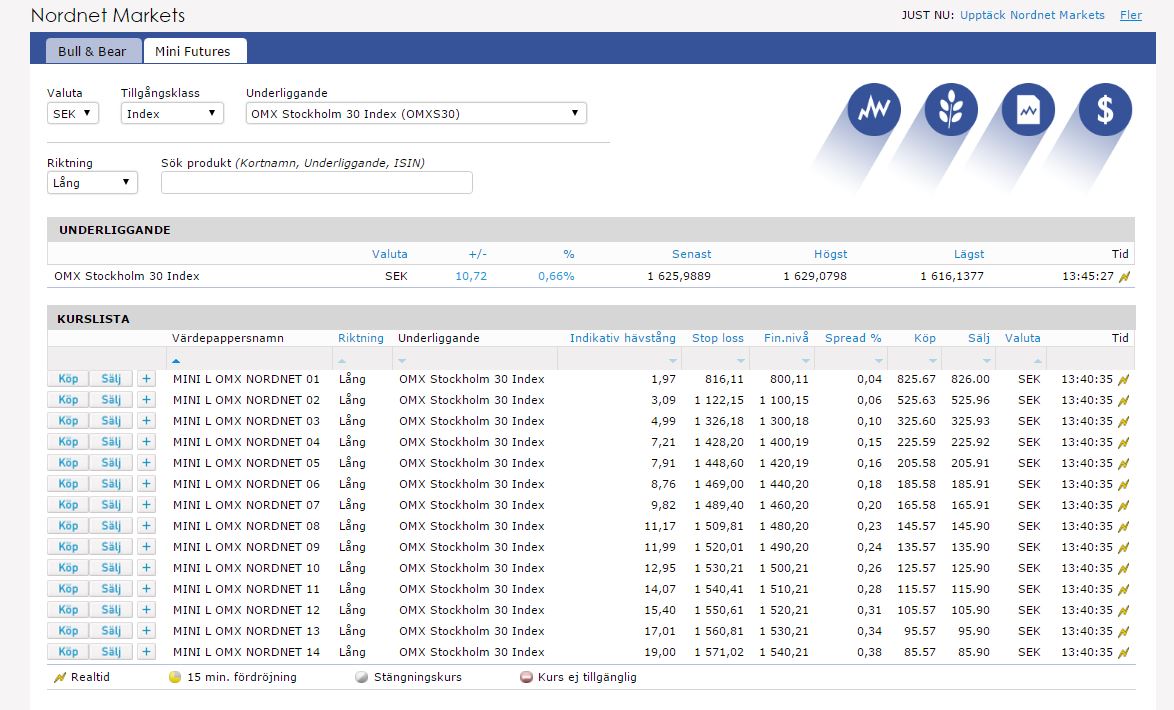Image resolution: width=1174 pixels, height=710 pixels.
Task: Click the wheat commodities circle icon
Action: pos(951,109)
